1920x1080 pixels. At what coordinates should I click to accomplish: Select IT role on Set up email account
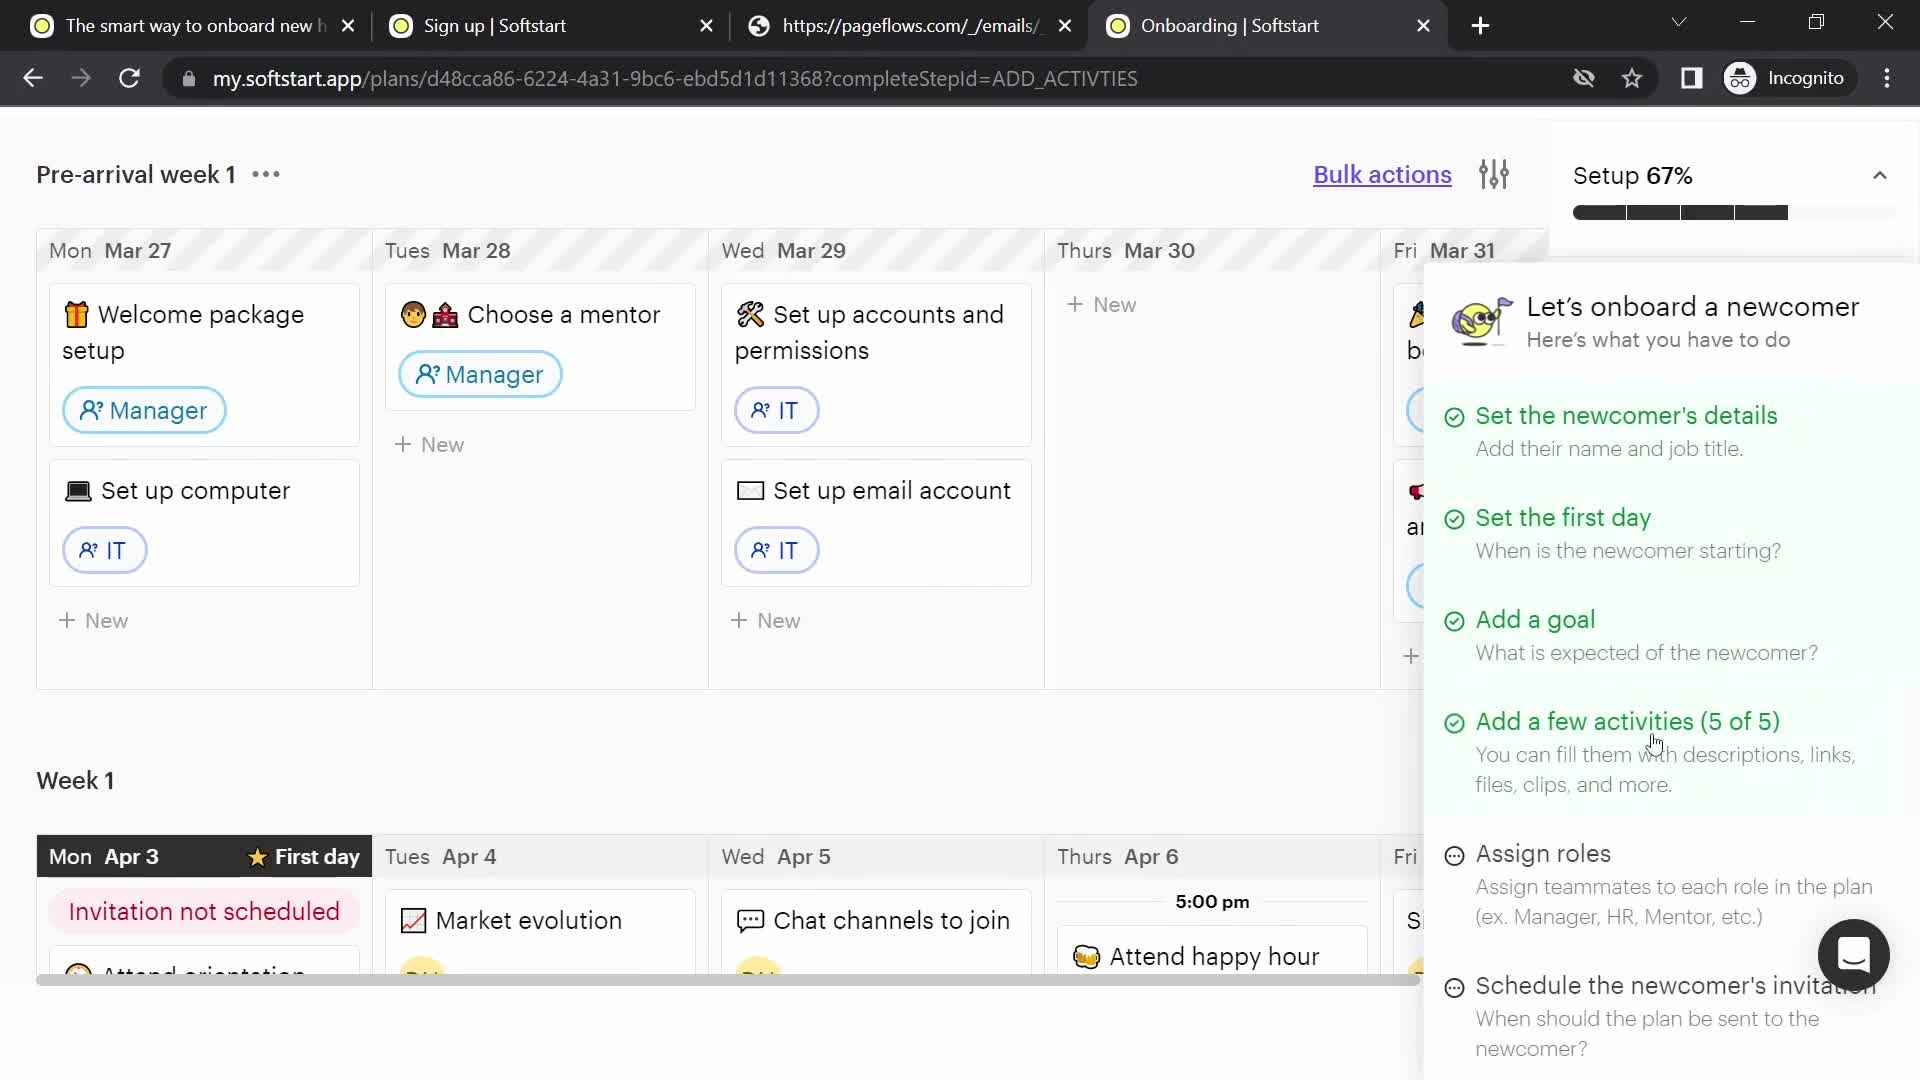(x=776, y=550)
